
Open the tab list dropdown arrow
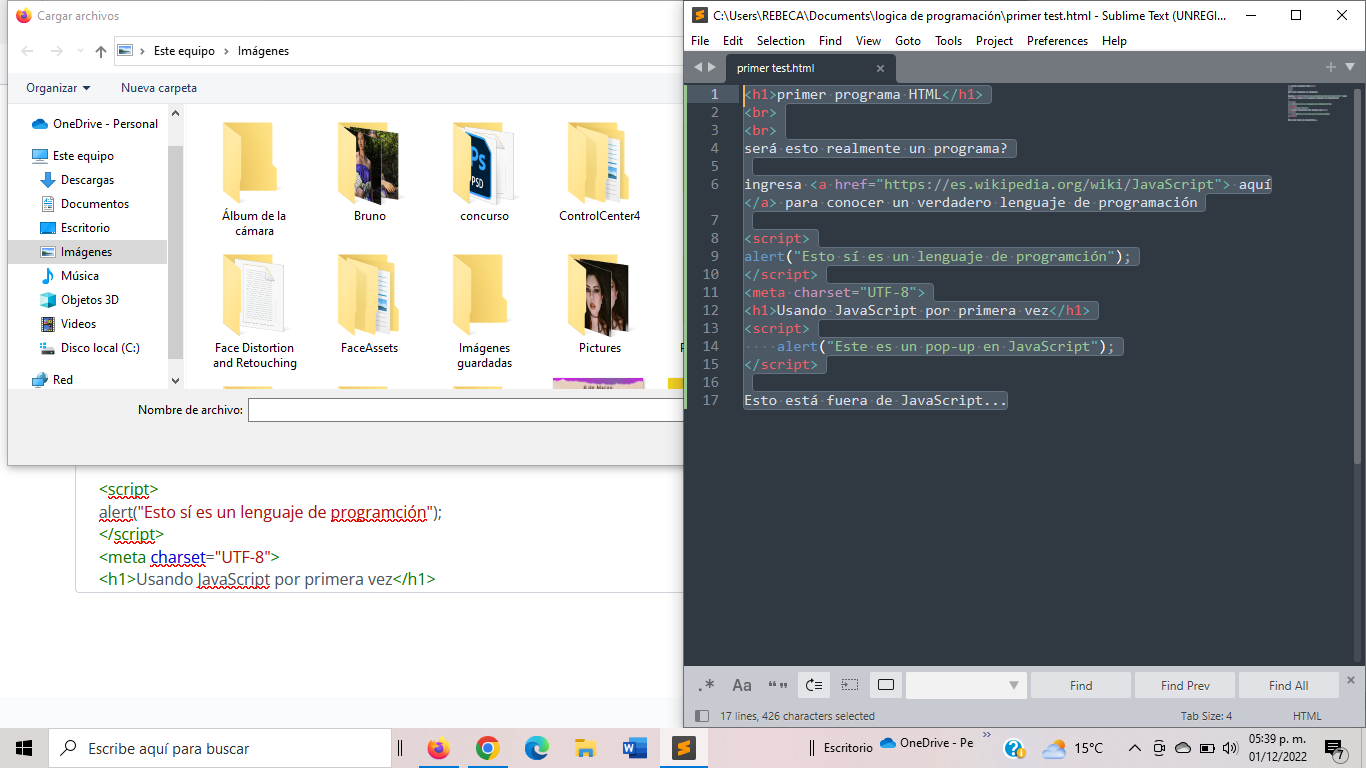1349,67
